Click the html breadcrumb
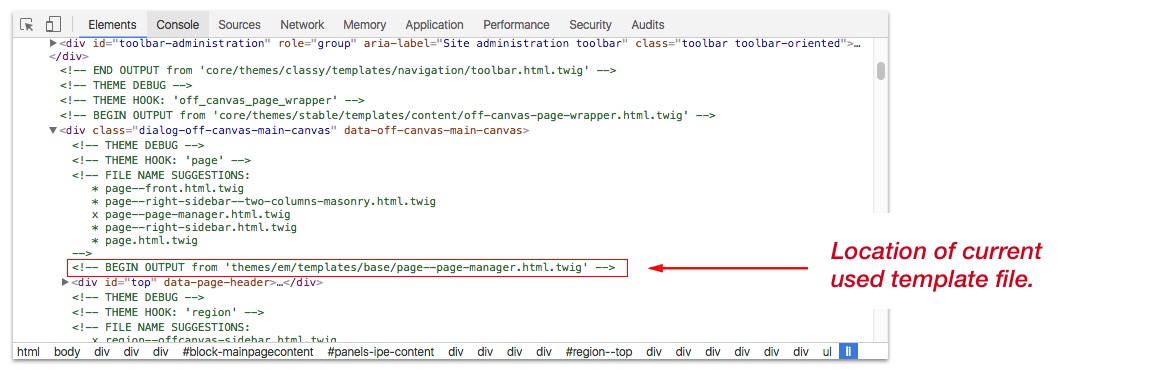The width and height of the screenshot is (1157, 369). tap(28, 352)
